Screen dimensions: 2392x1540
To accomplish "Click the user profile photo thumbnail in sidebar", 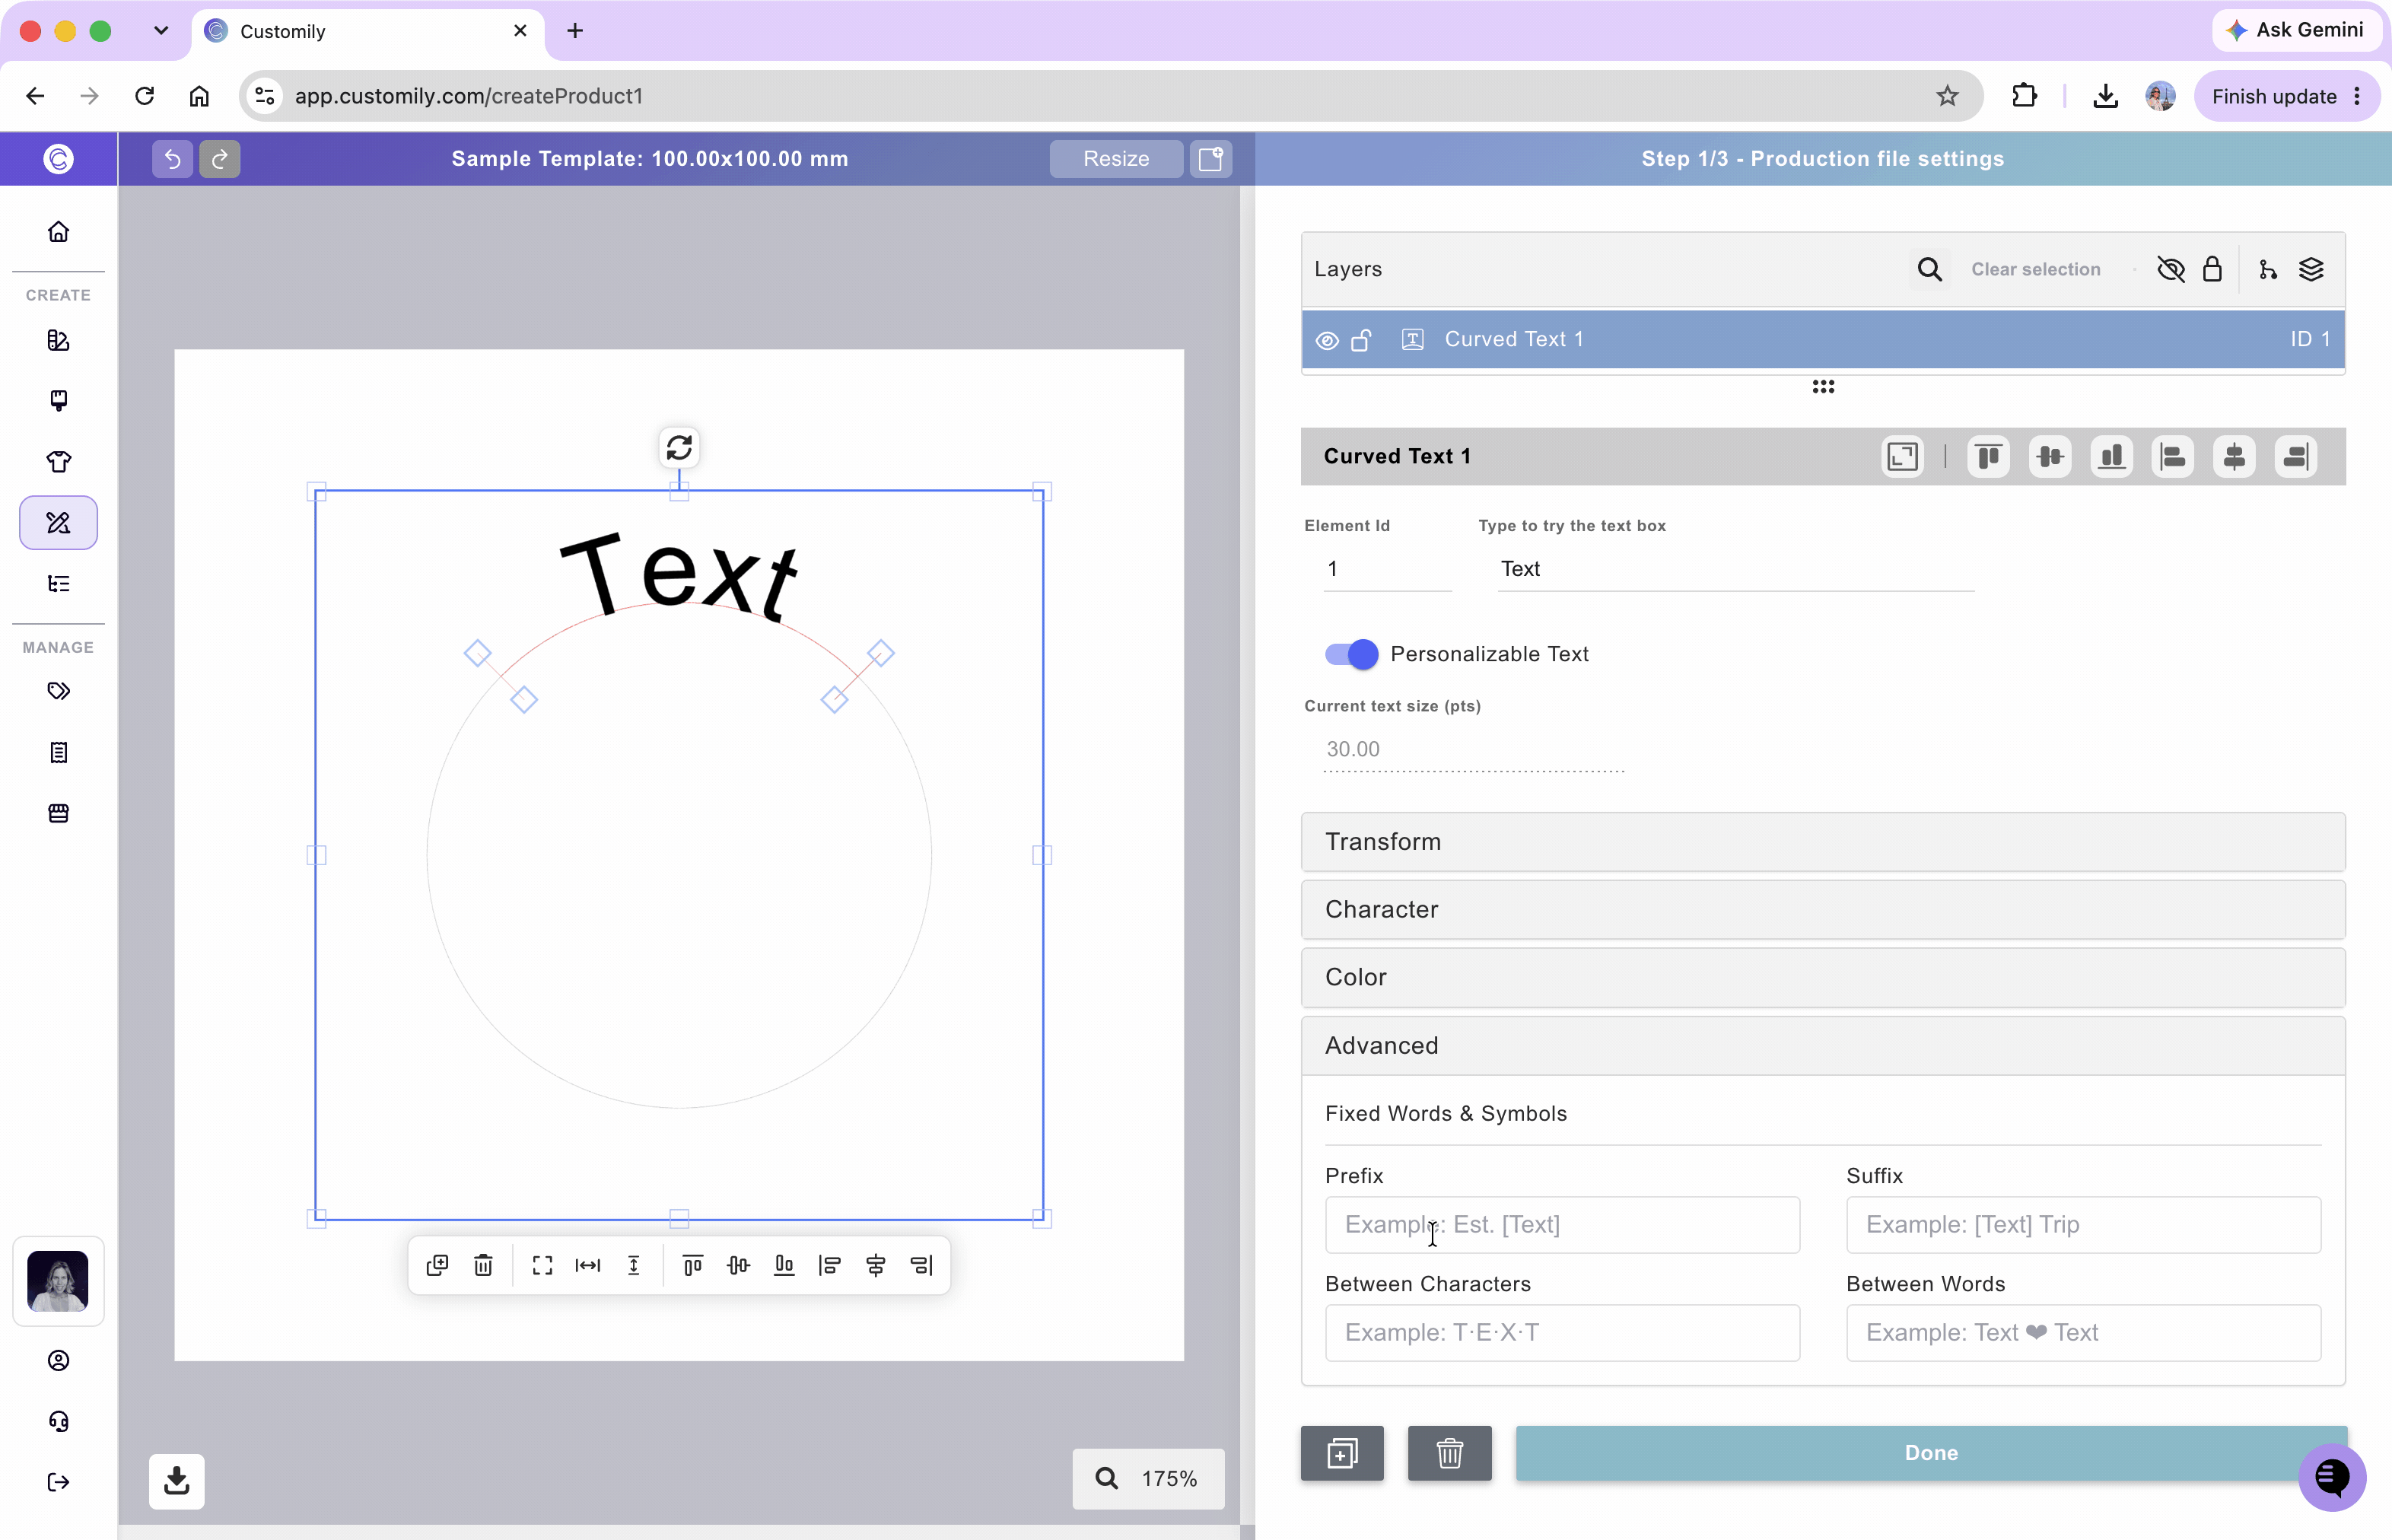I will point(59,1281).
